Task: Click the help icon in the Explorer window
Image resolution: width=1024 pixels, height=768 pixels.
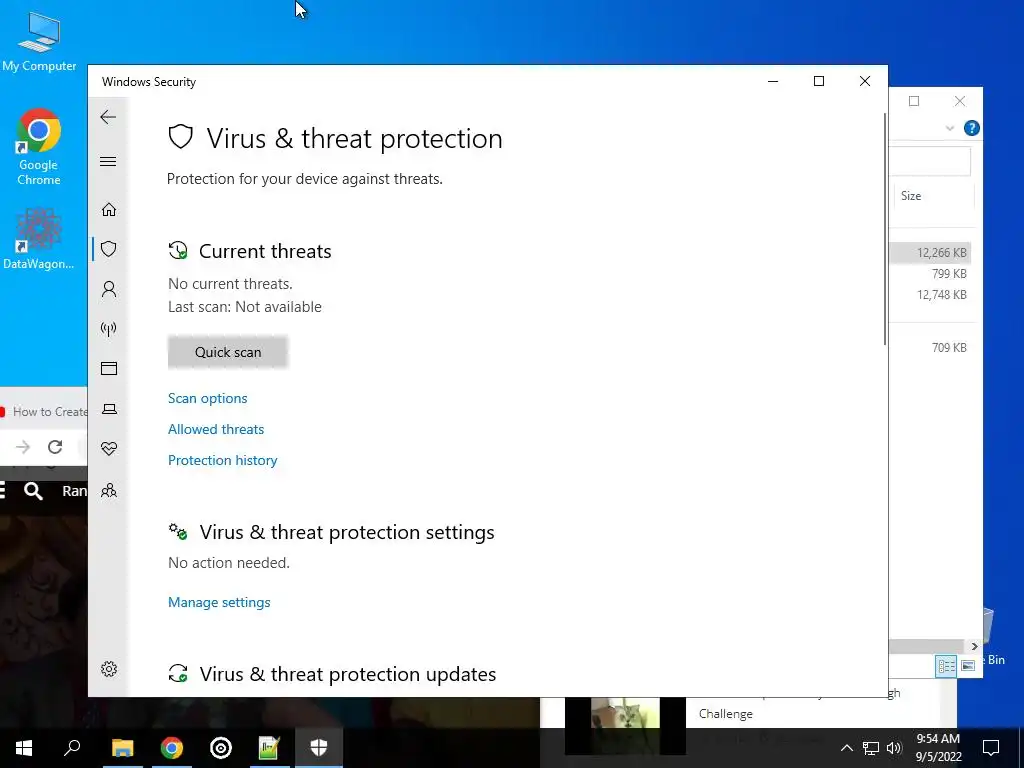Action: pos(972,128)
